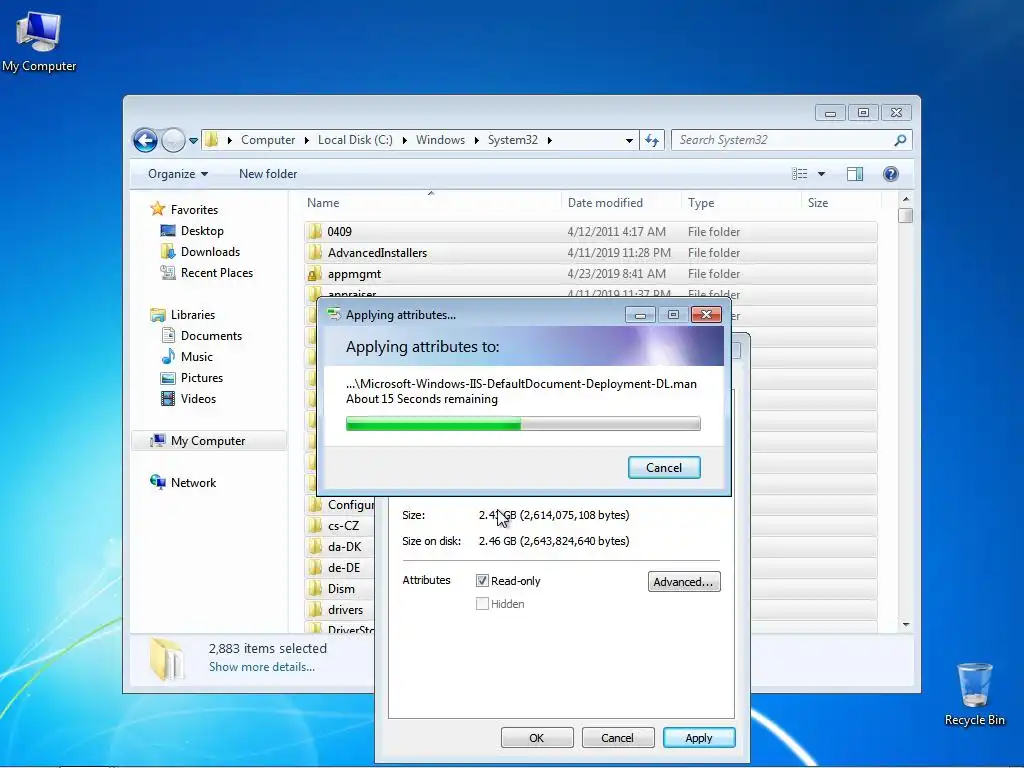Click the Applying attributes title icon
Viewport: 1024px width, 768px height.
pyautogui.click(x=334, y=314)
